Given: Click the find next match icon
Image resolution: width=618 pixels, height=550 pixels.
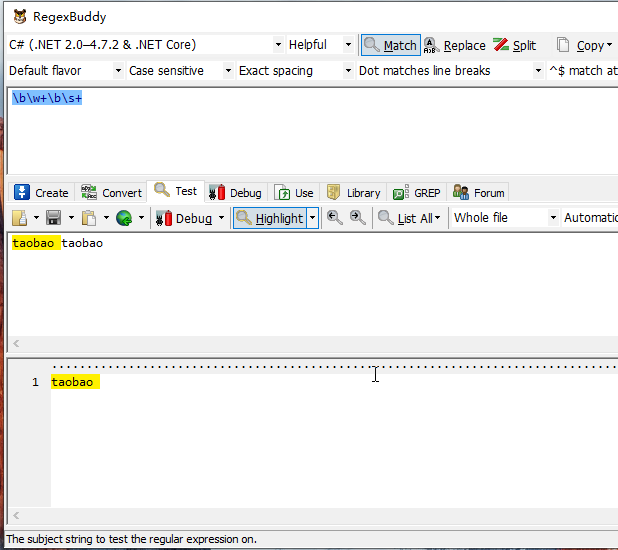Looking at the screenshot, I should 357,218.
